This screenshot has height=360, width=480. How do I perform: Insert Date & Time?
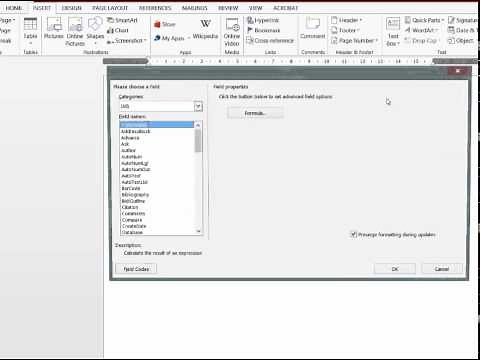pos(462,30)
